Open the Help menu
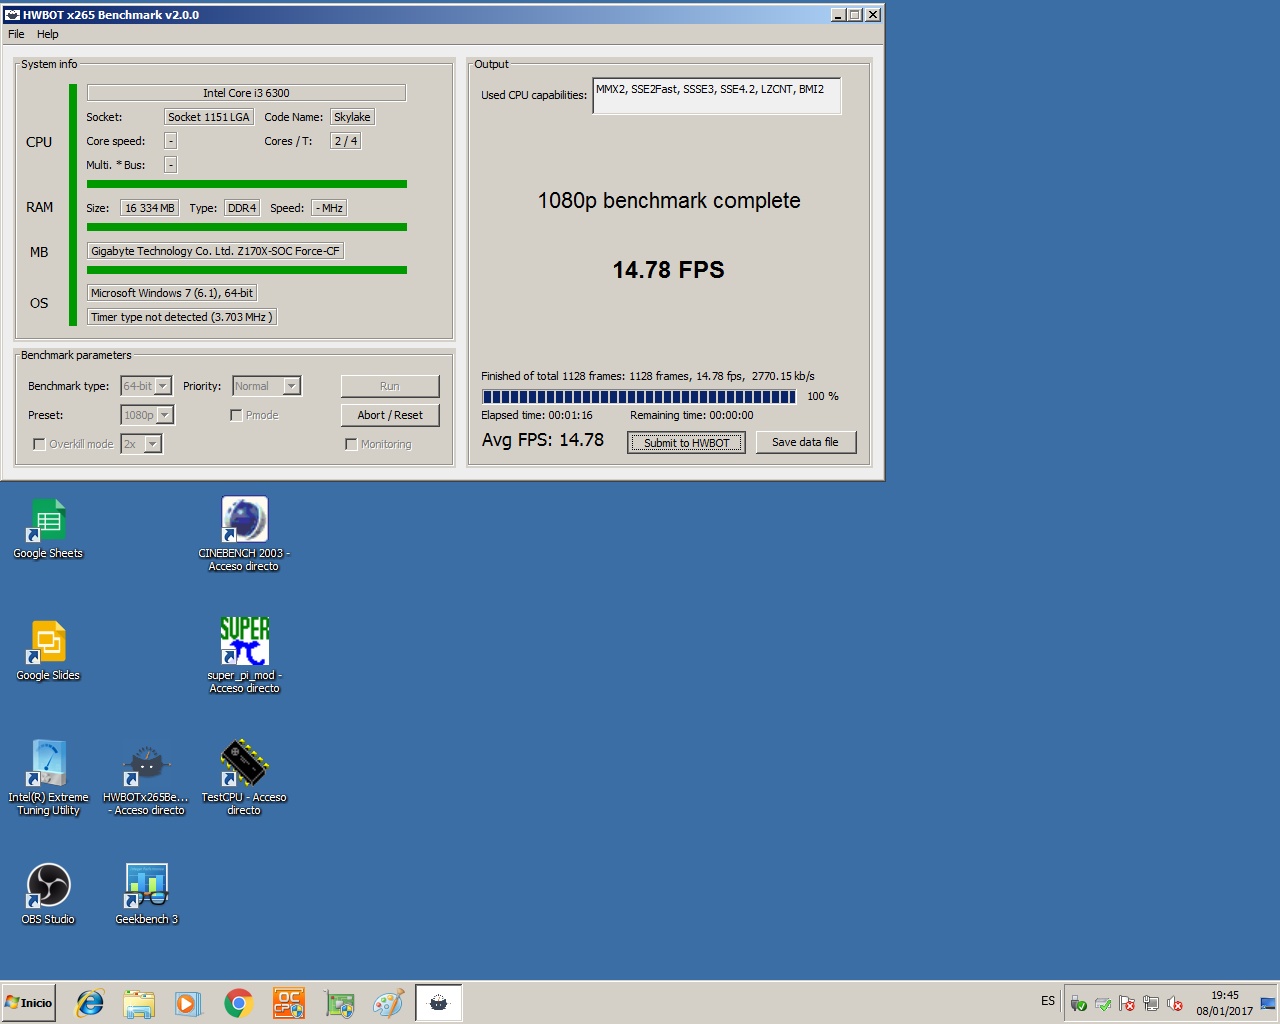 (x=48, y=34)
